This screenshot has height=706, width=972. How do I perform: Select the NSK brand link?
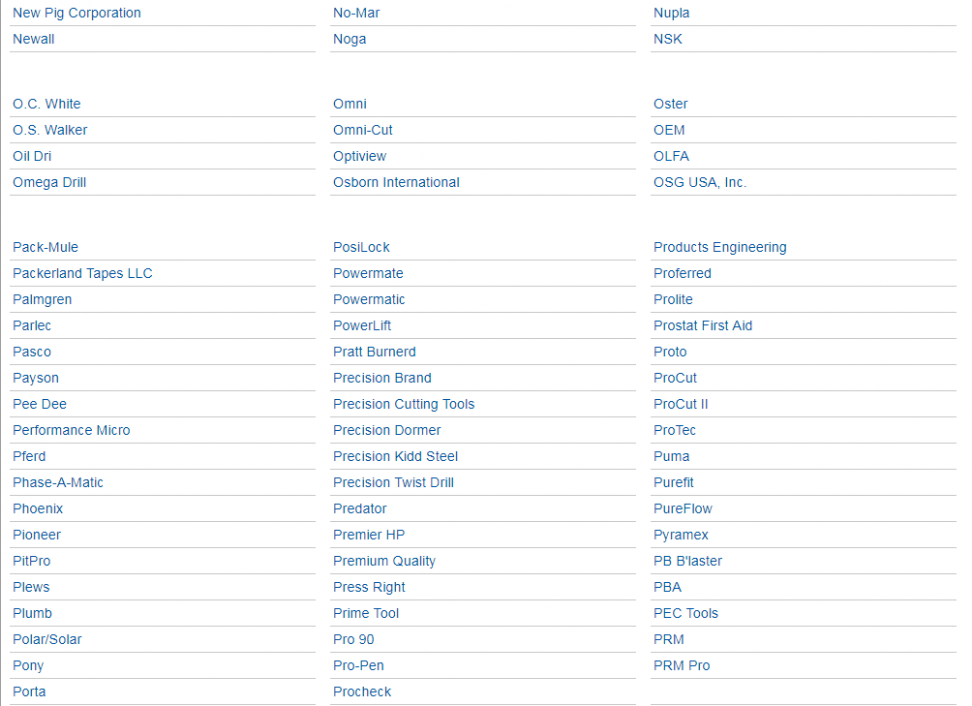(x=668, y=39)
